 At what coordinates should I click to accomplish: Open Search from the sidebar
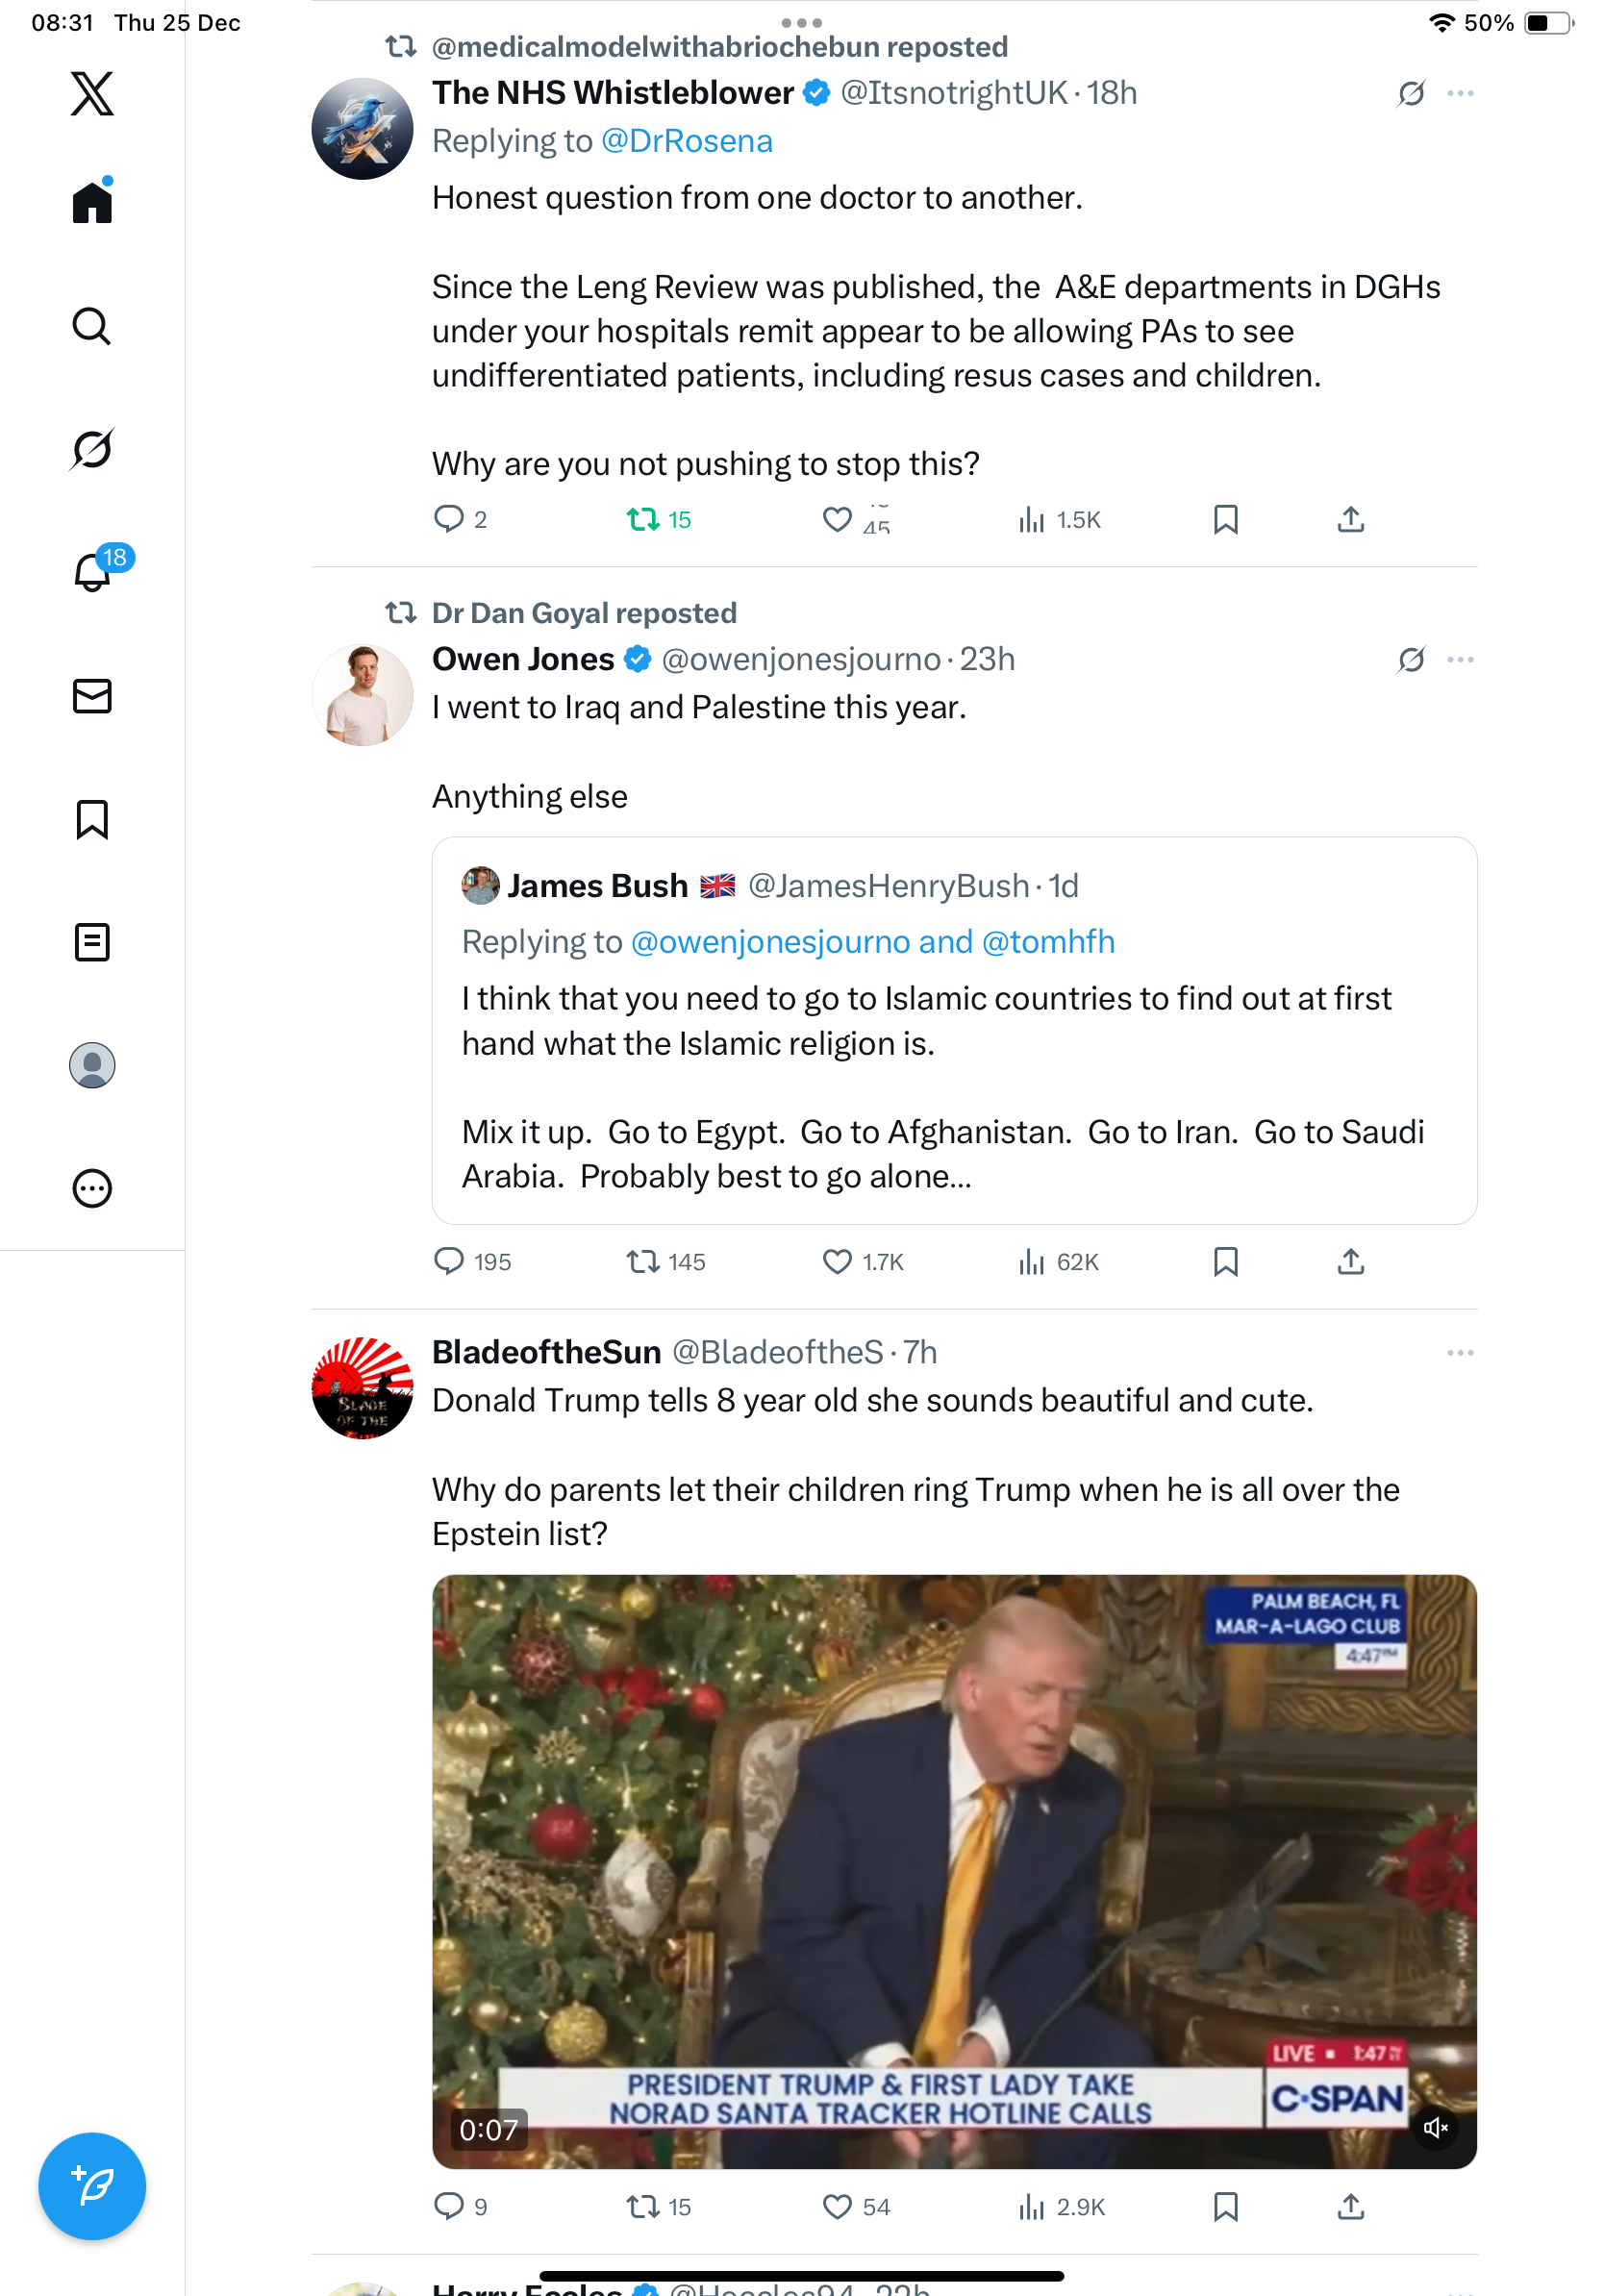point(92,326)
